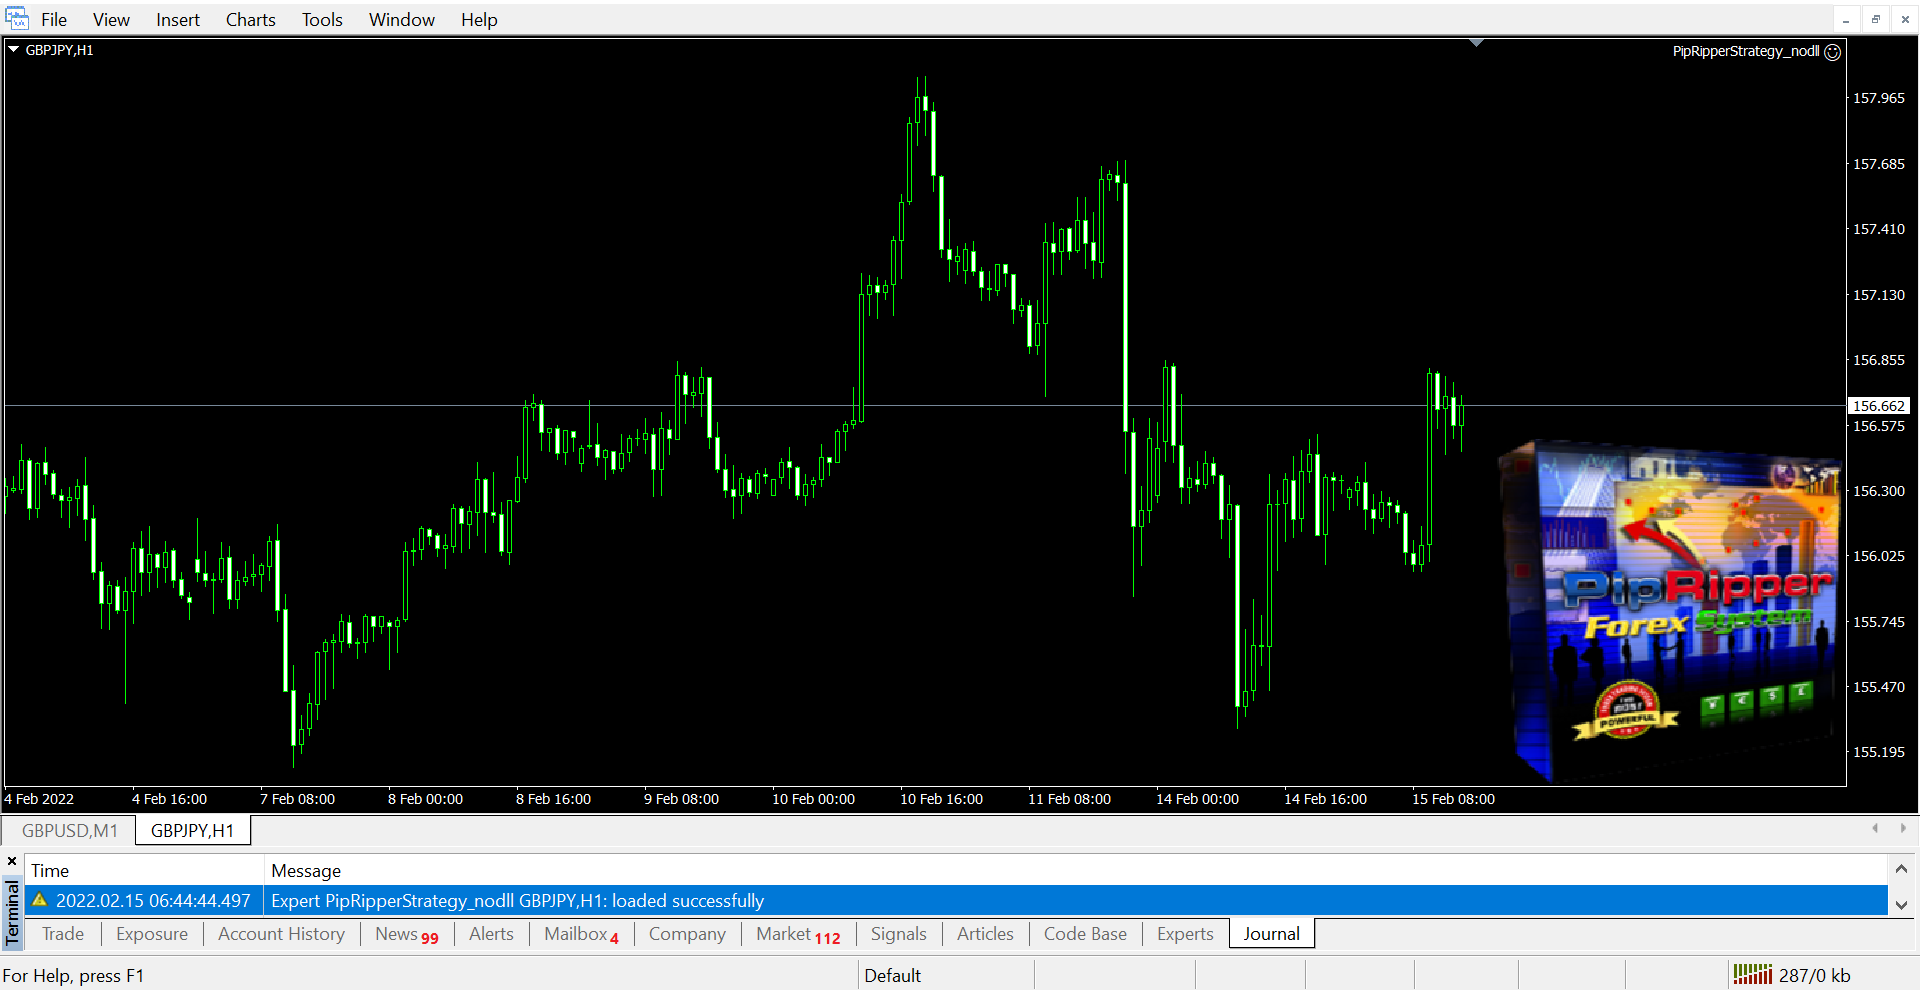Screen dimensions: 1920x990
Task: Switch to the Experts terminal tab
Action: pyautogui.click(x=1184, y=933)
